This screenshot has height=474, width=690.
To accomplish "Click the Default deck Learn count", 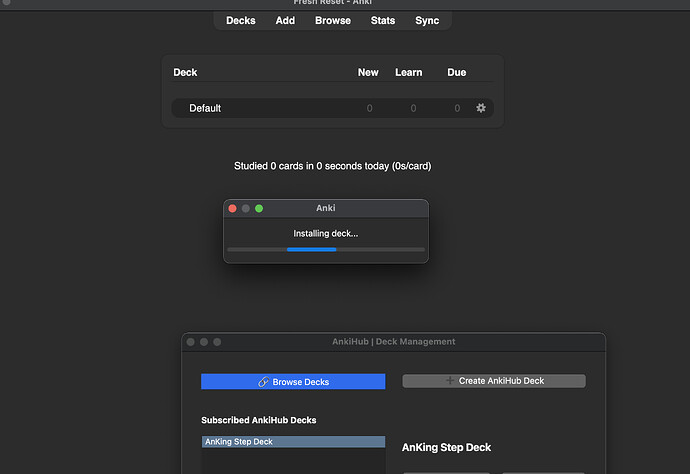I will [413, 108].
